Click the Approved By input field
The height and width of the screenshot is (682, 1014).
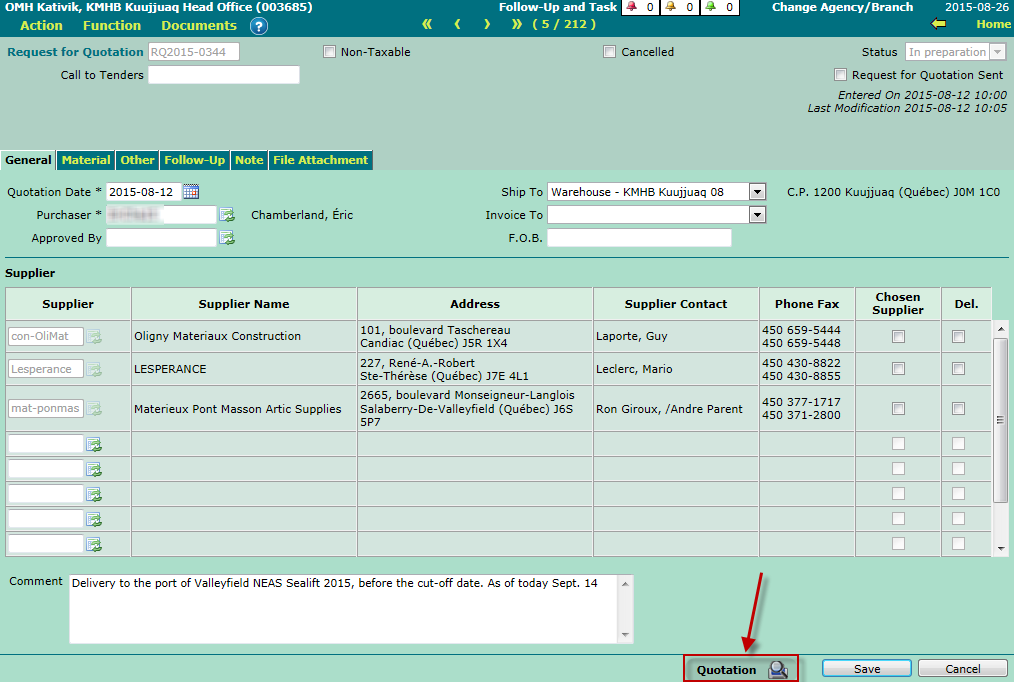161,238
